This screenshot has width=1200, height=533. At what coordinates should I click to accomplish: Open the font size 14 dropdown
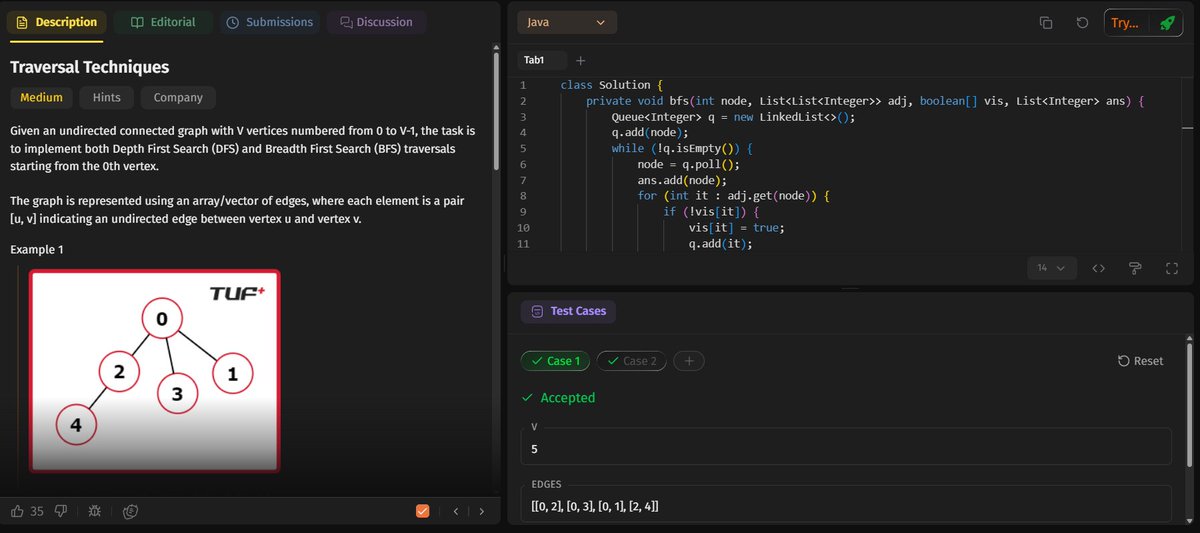tap(1051, 268)
